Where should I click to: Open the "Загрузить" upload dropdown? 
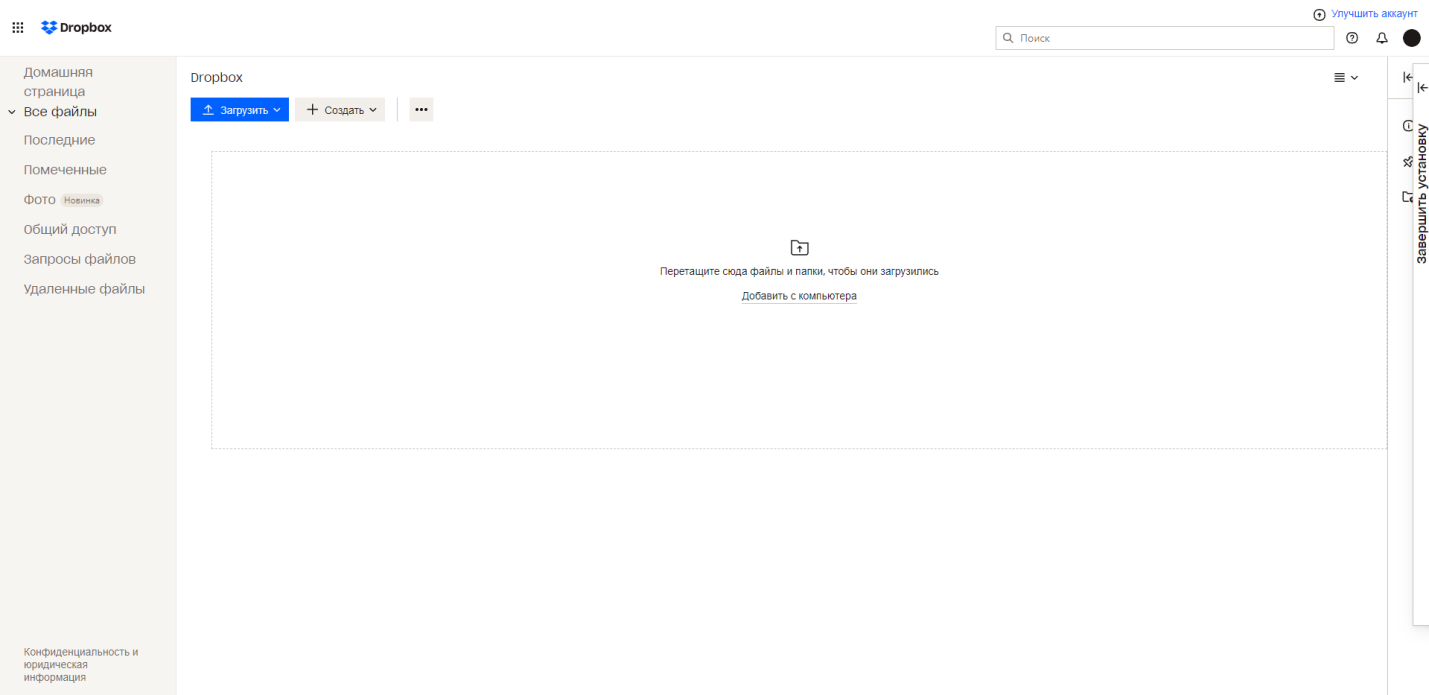point(240,110)
